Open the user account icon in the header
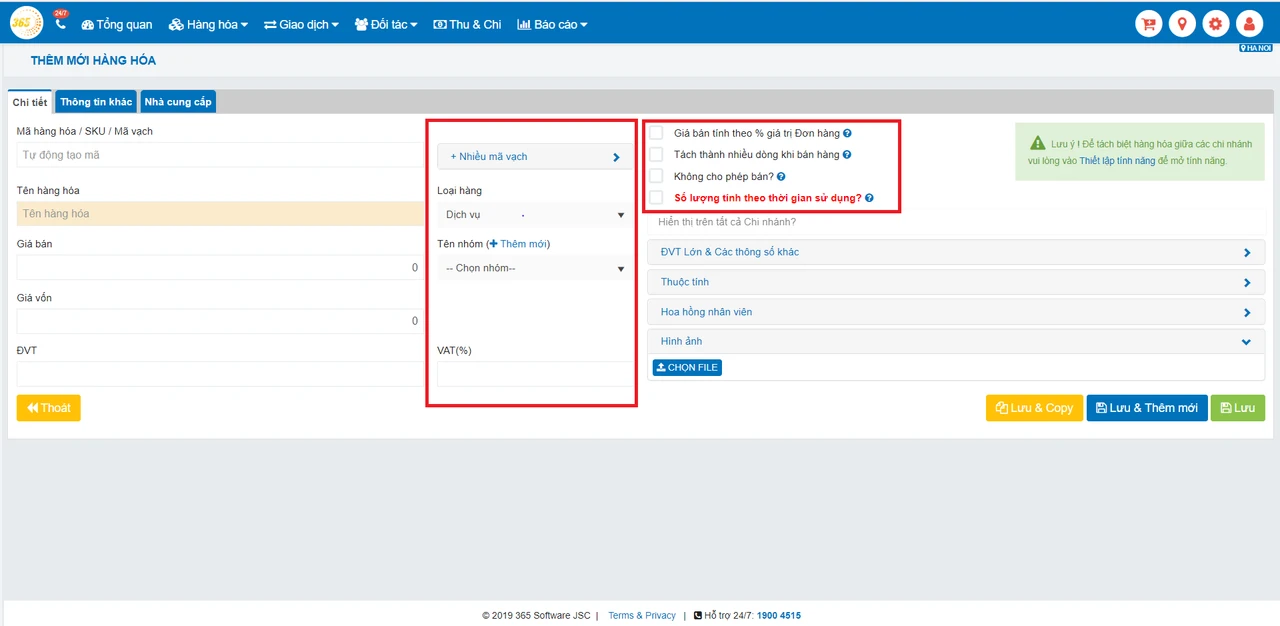This screenshot has height=626, width=1280. pos(1249,24)
